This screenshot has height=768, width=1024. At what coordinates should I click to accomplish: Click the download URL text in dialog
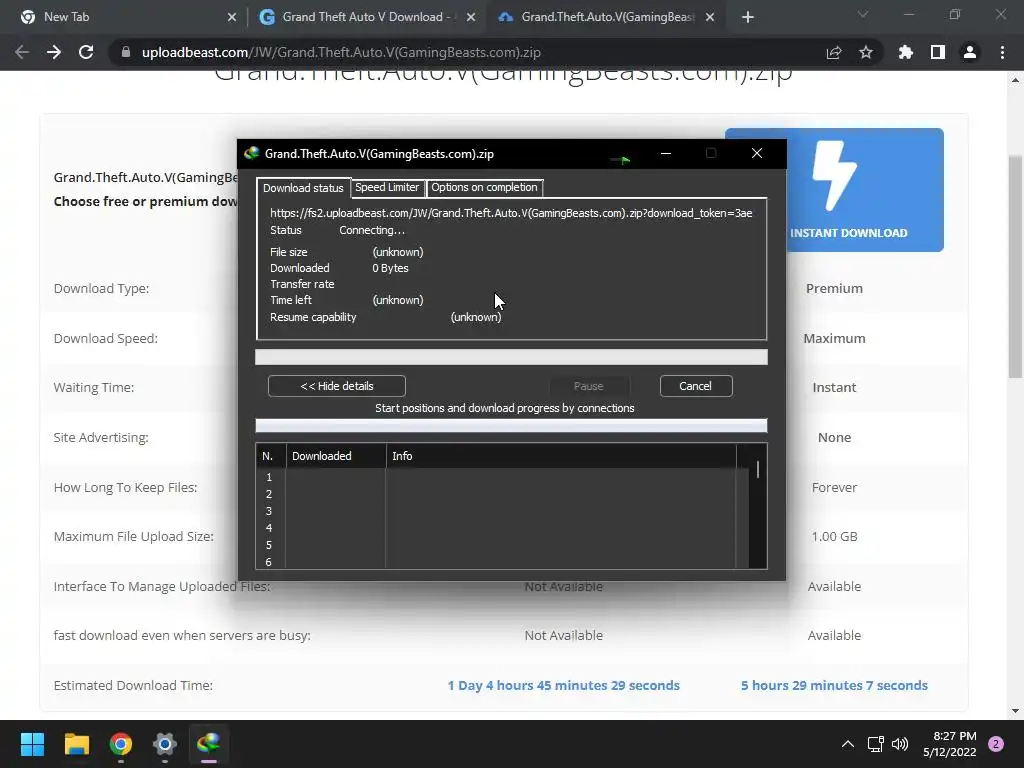pos(511,213)
